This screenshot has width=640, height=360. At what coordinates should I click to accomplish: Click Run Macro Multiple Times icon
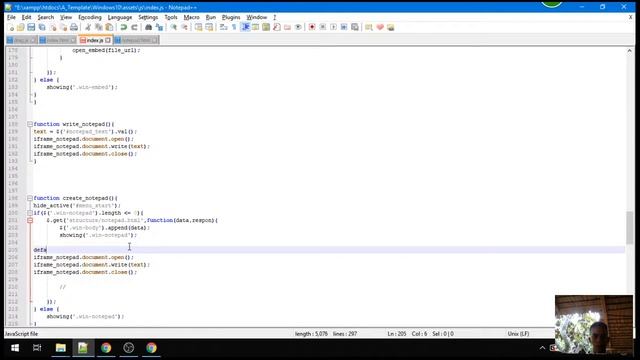pyautogui.click(x=344, y=27)
